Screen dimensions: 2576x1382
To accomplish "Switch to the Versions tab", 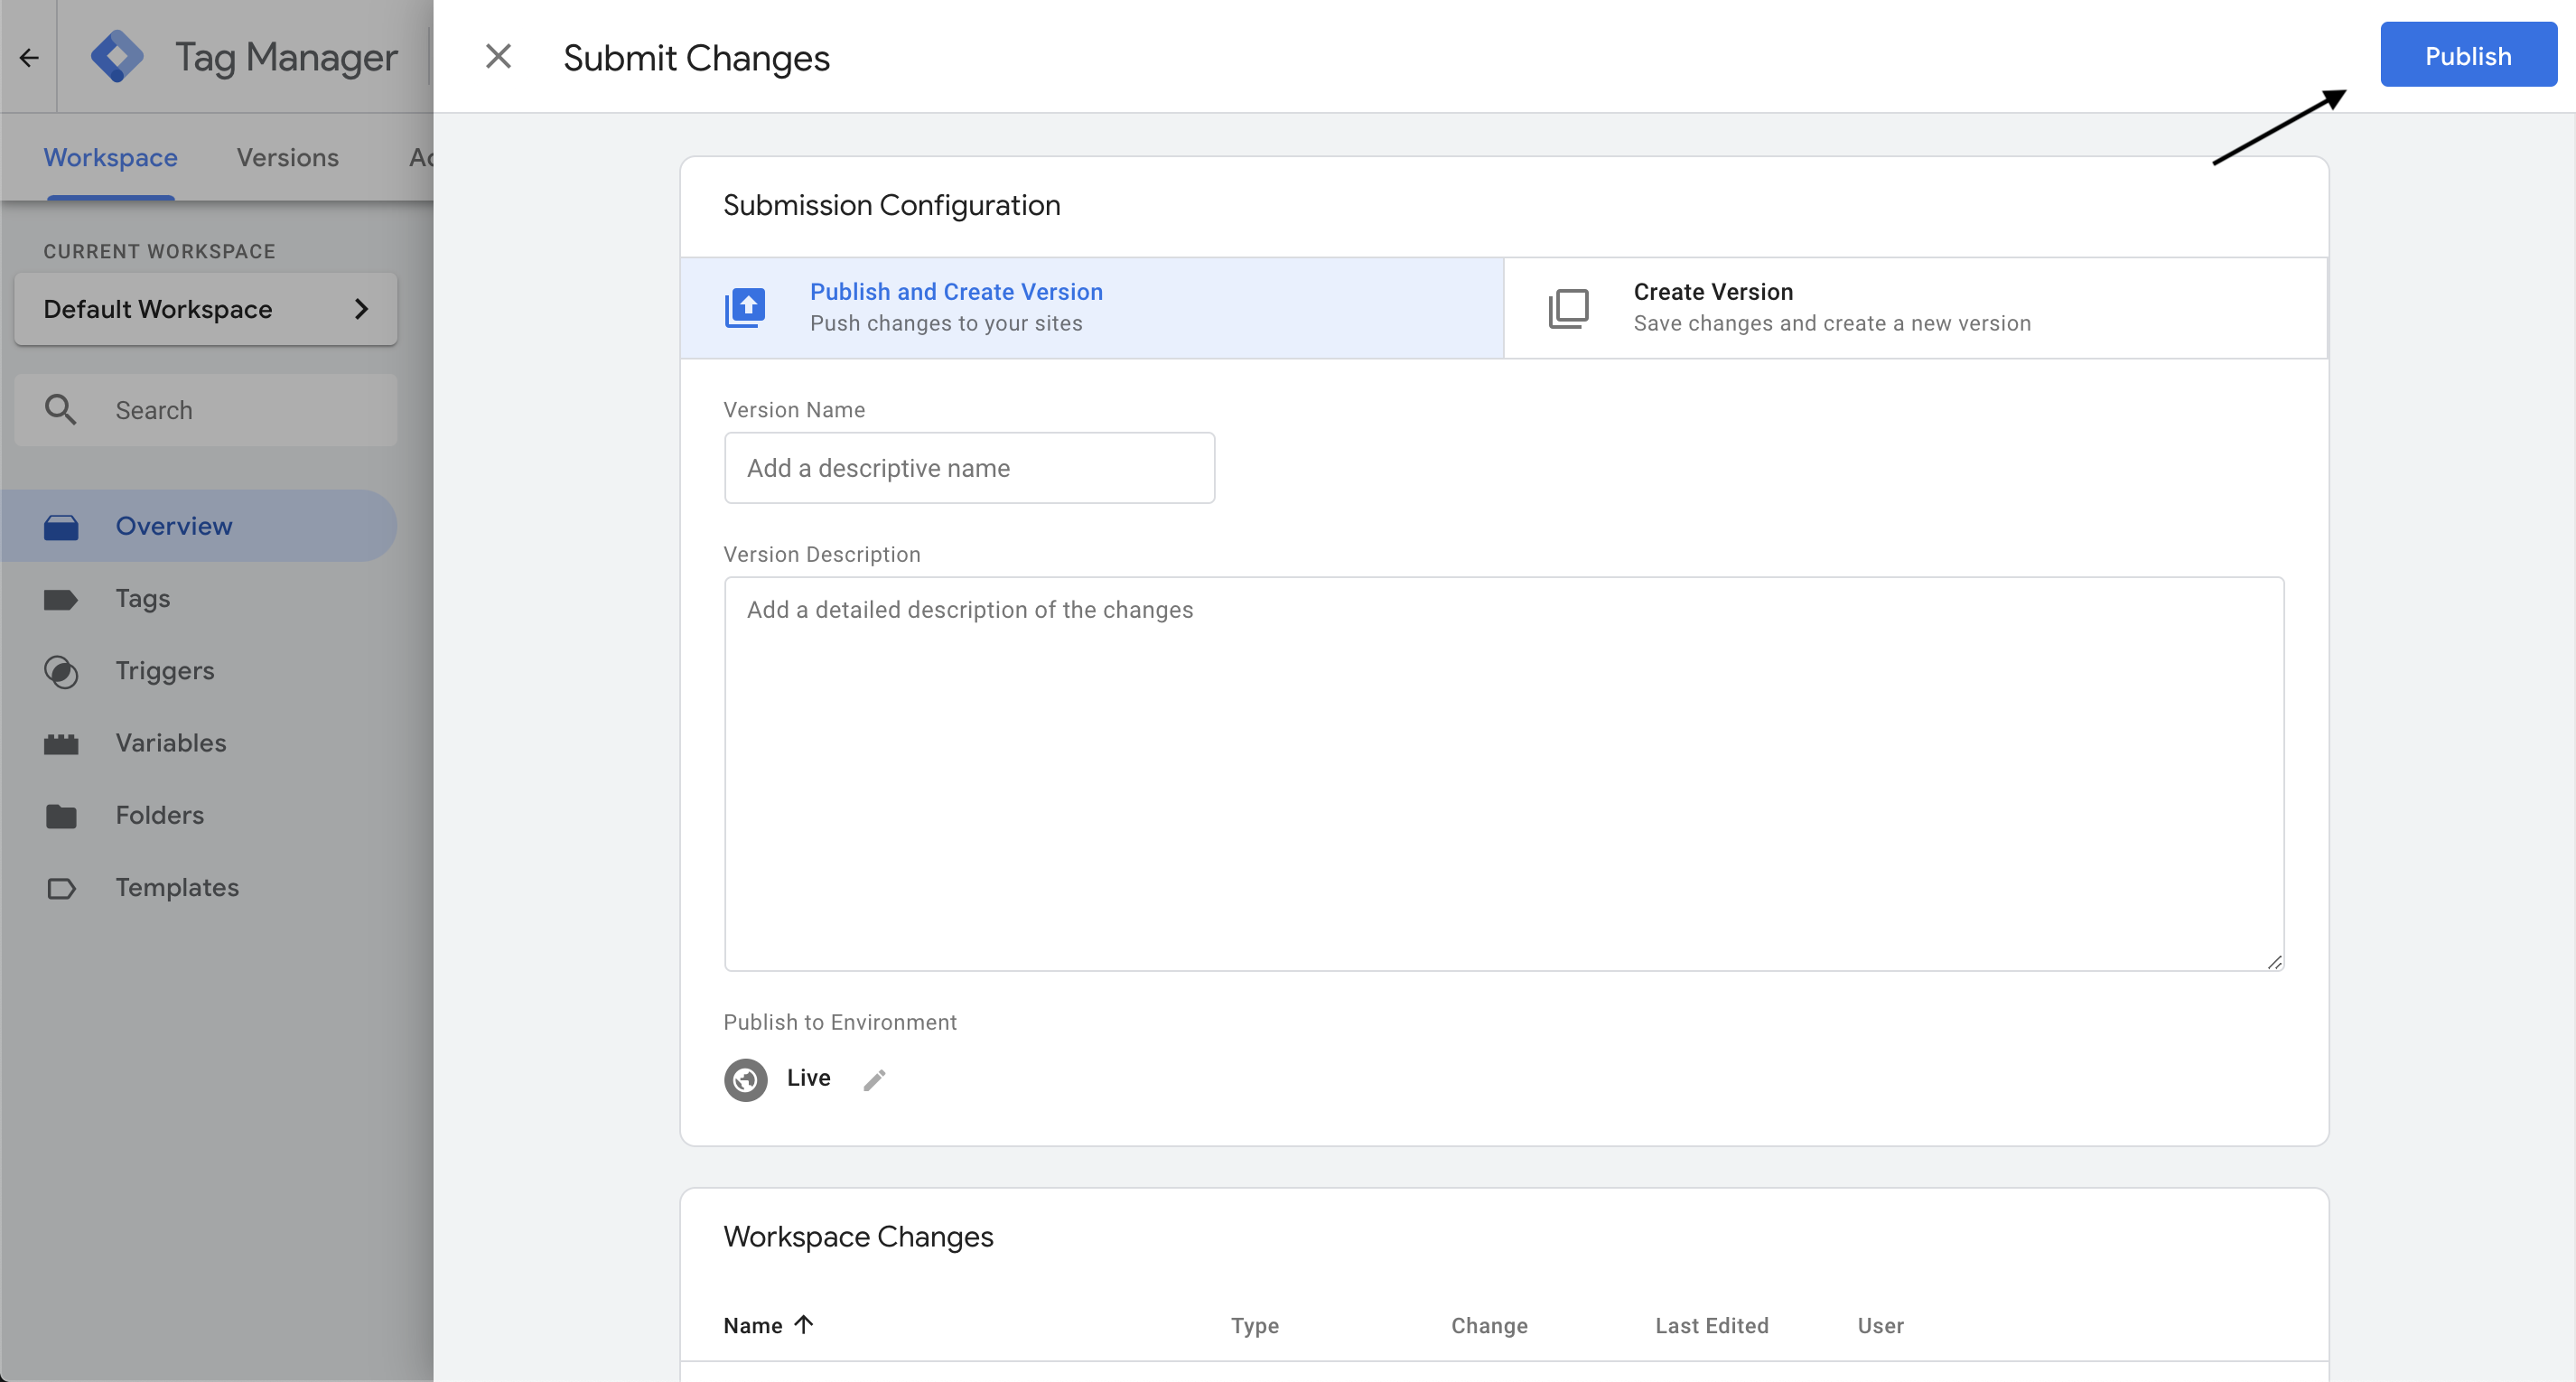I will [x=287, y=157].
